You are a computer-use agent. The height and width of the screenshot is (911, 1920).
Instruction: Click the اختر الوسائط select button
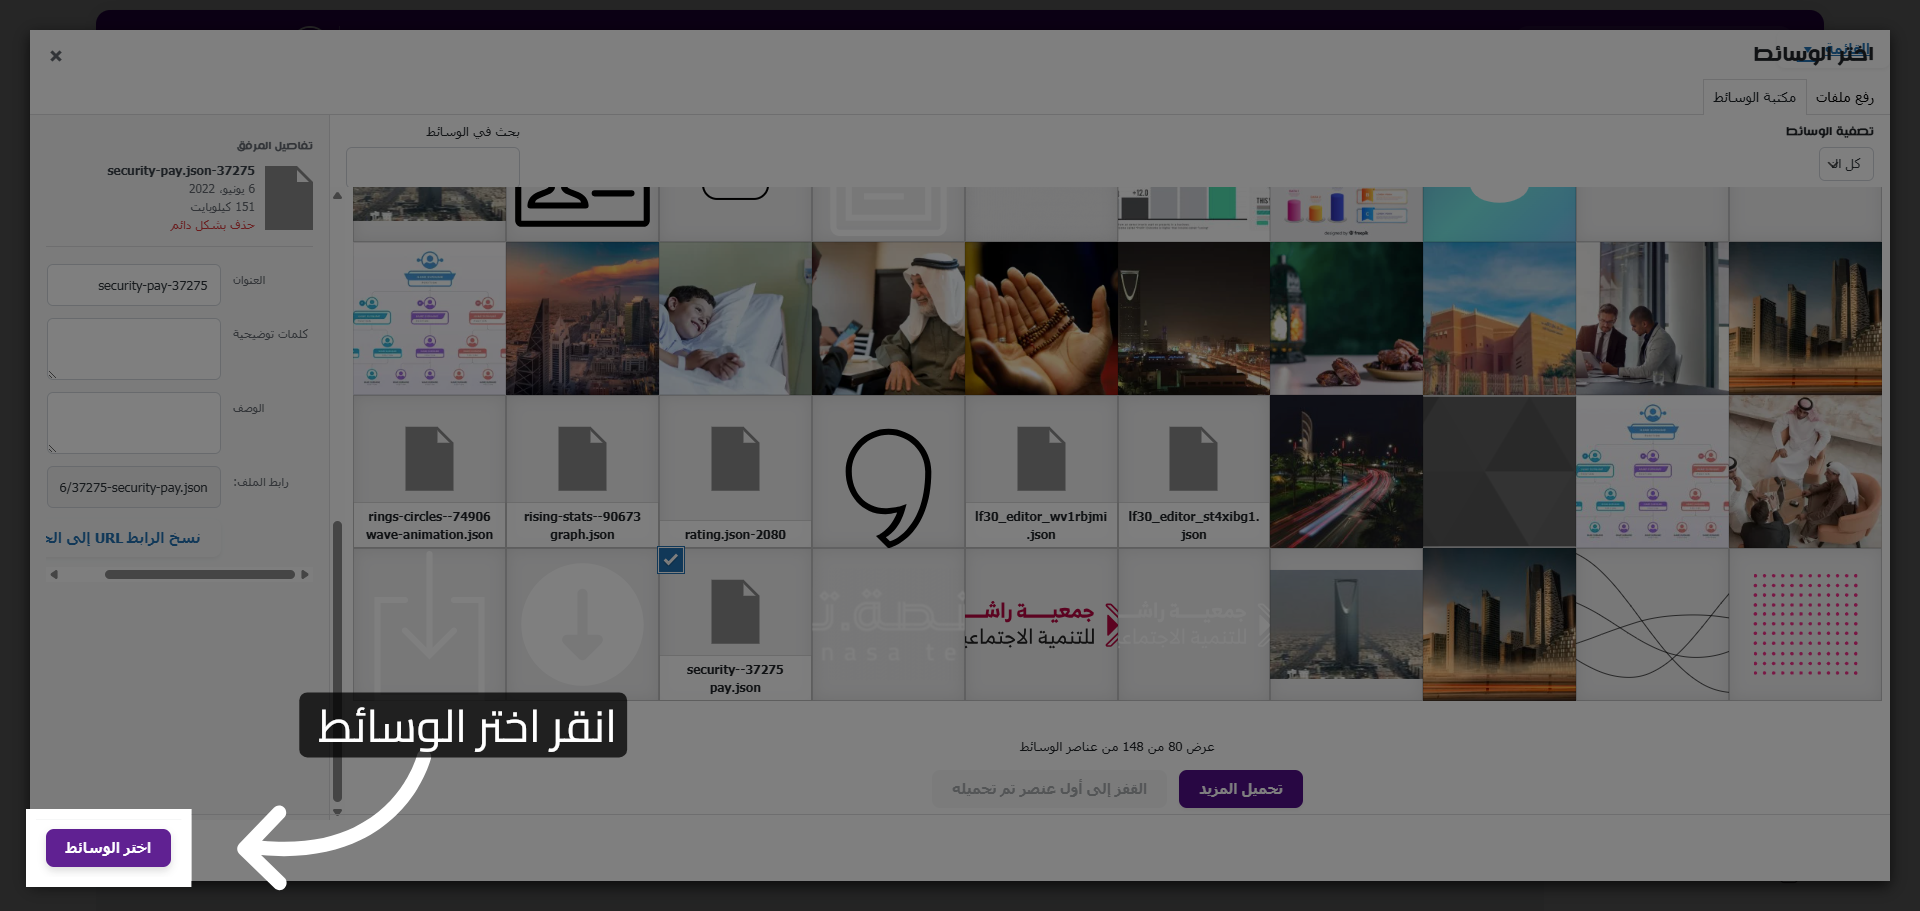(x=107, y=847)
